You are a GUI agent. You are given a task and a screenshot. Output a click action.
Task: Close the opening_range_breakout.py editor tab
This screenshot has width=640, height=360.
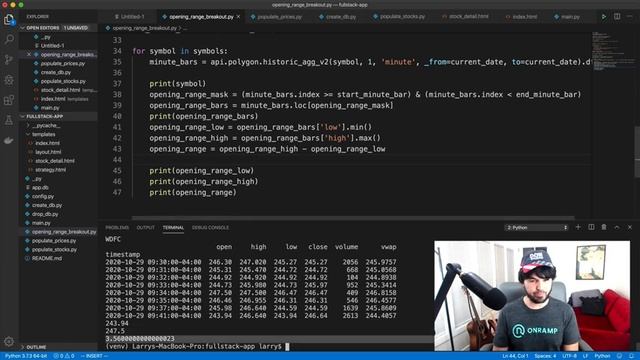point(238,17)
